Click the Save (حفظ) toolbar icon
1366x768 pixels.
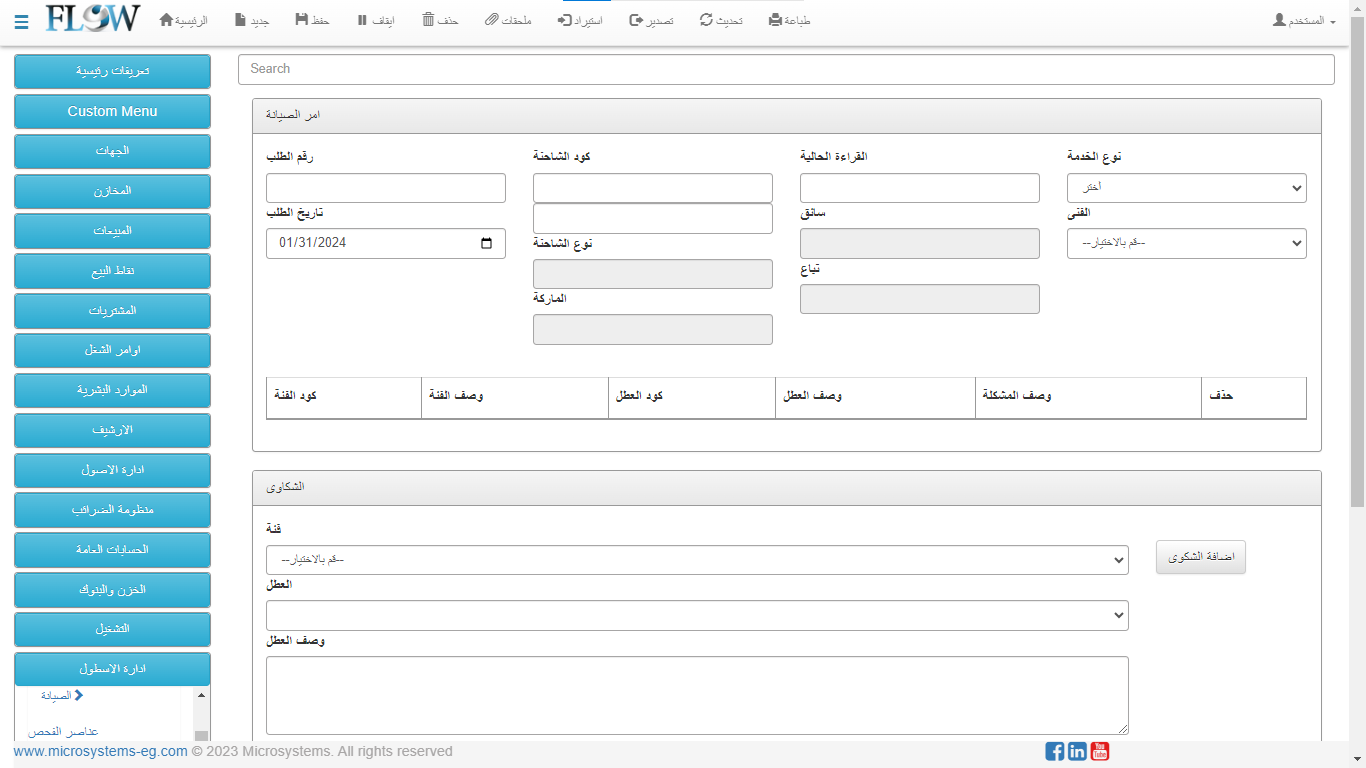[x=302, y=20]
